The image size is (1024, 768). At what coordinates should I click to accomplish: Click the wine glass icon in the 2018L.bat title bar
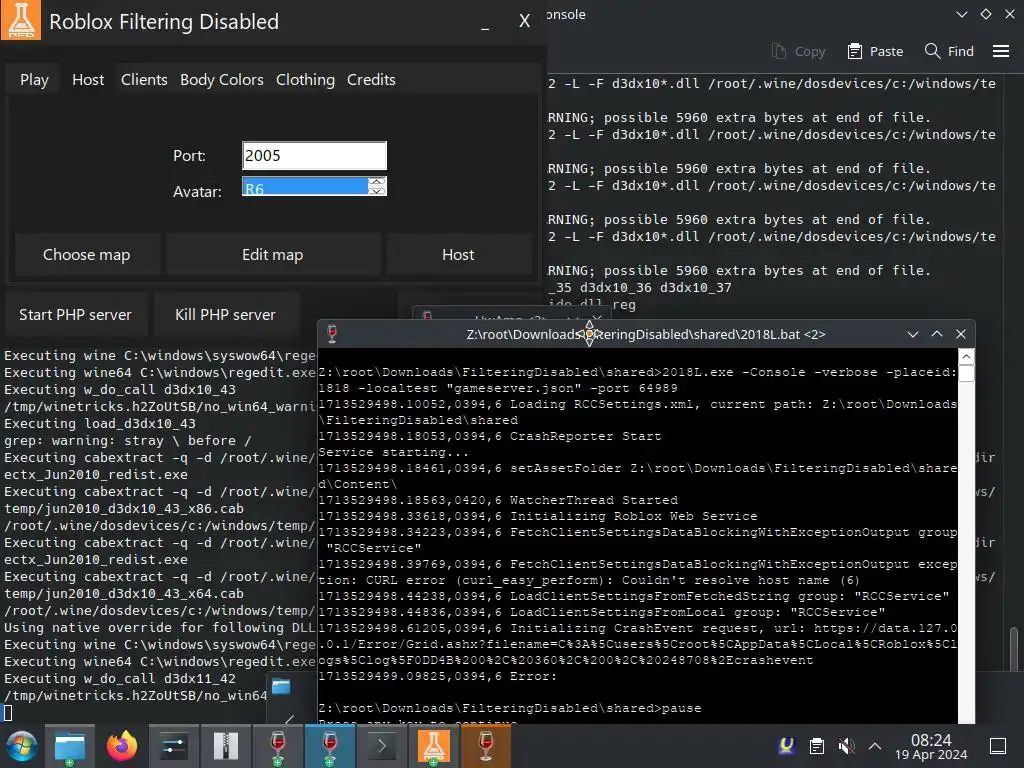pos(332,334)
